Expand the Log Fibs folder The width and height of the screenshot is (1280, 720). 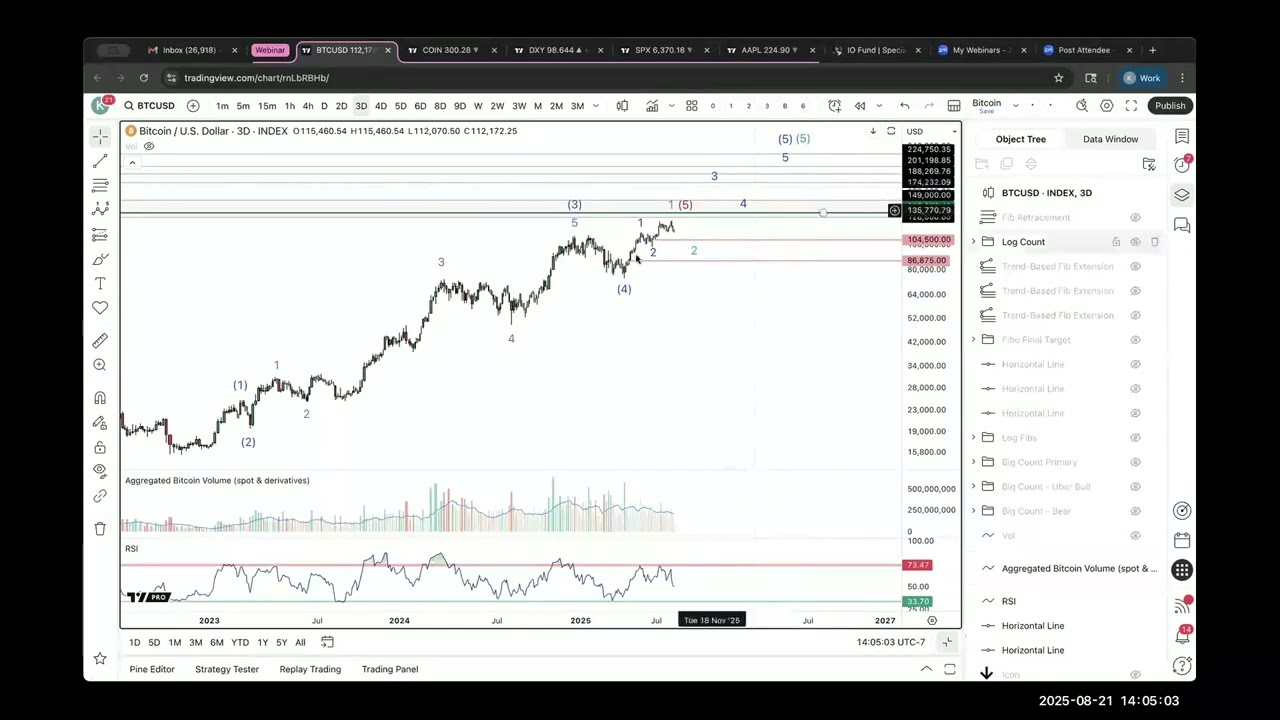(x=974, y=438)
